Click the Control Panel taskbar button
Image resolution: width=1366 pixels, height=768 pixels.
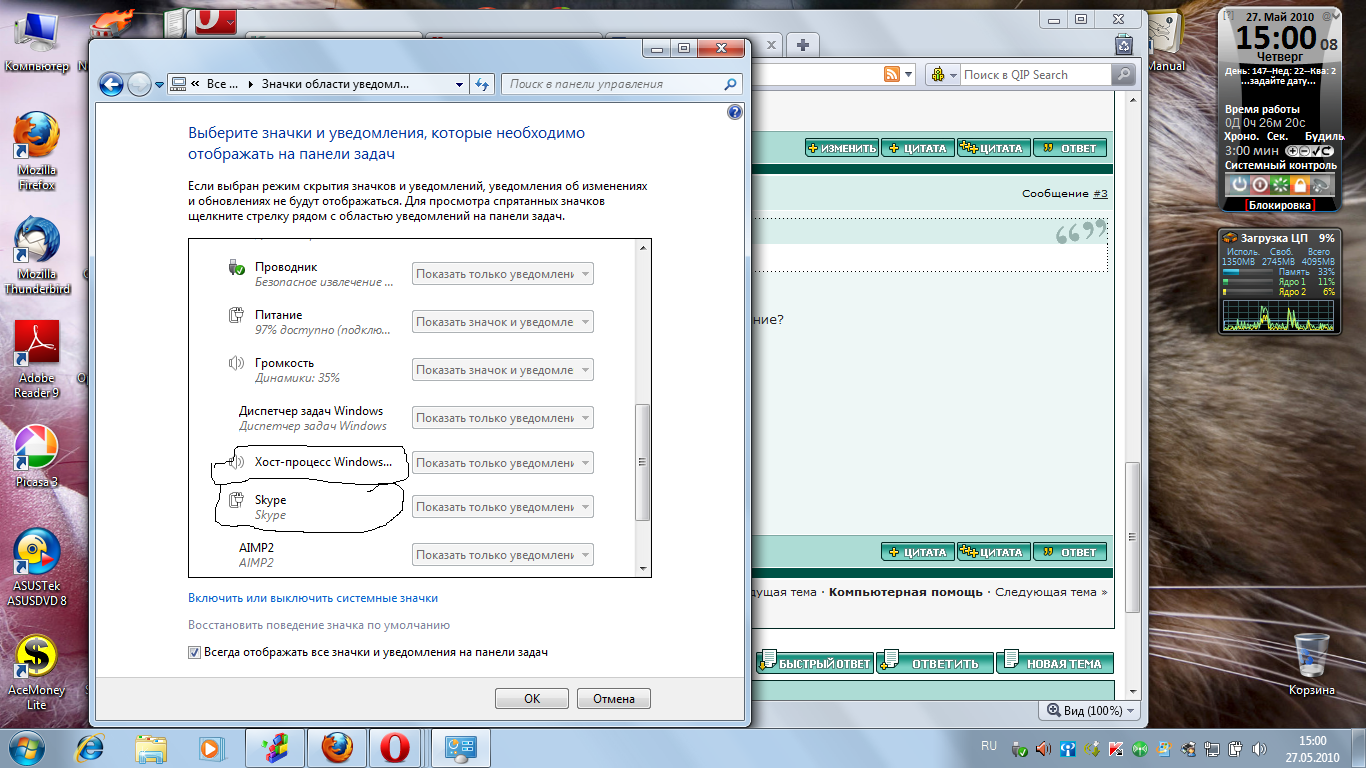pyautogui.click(x=459, y=747)
